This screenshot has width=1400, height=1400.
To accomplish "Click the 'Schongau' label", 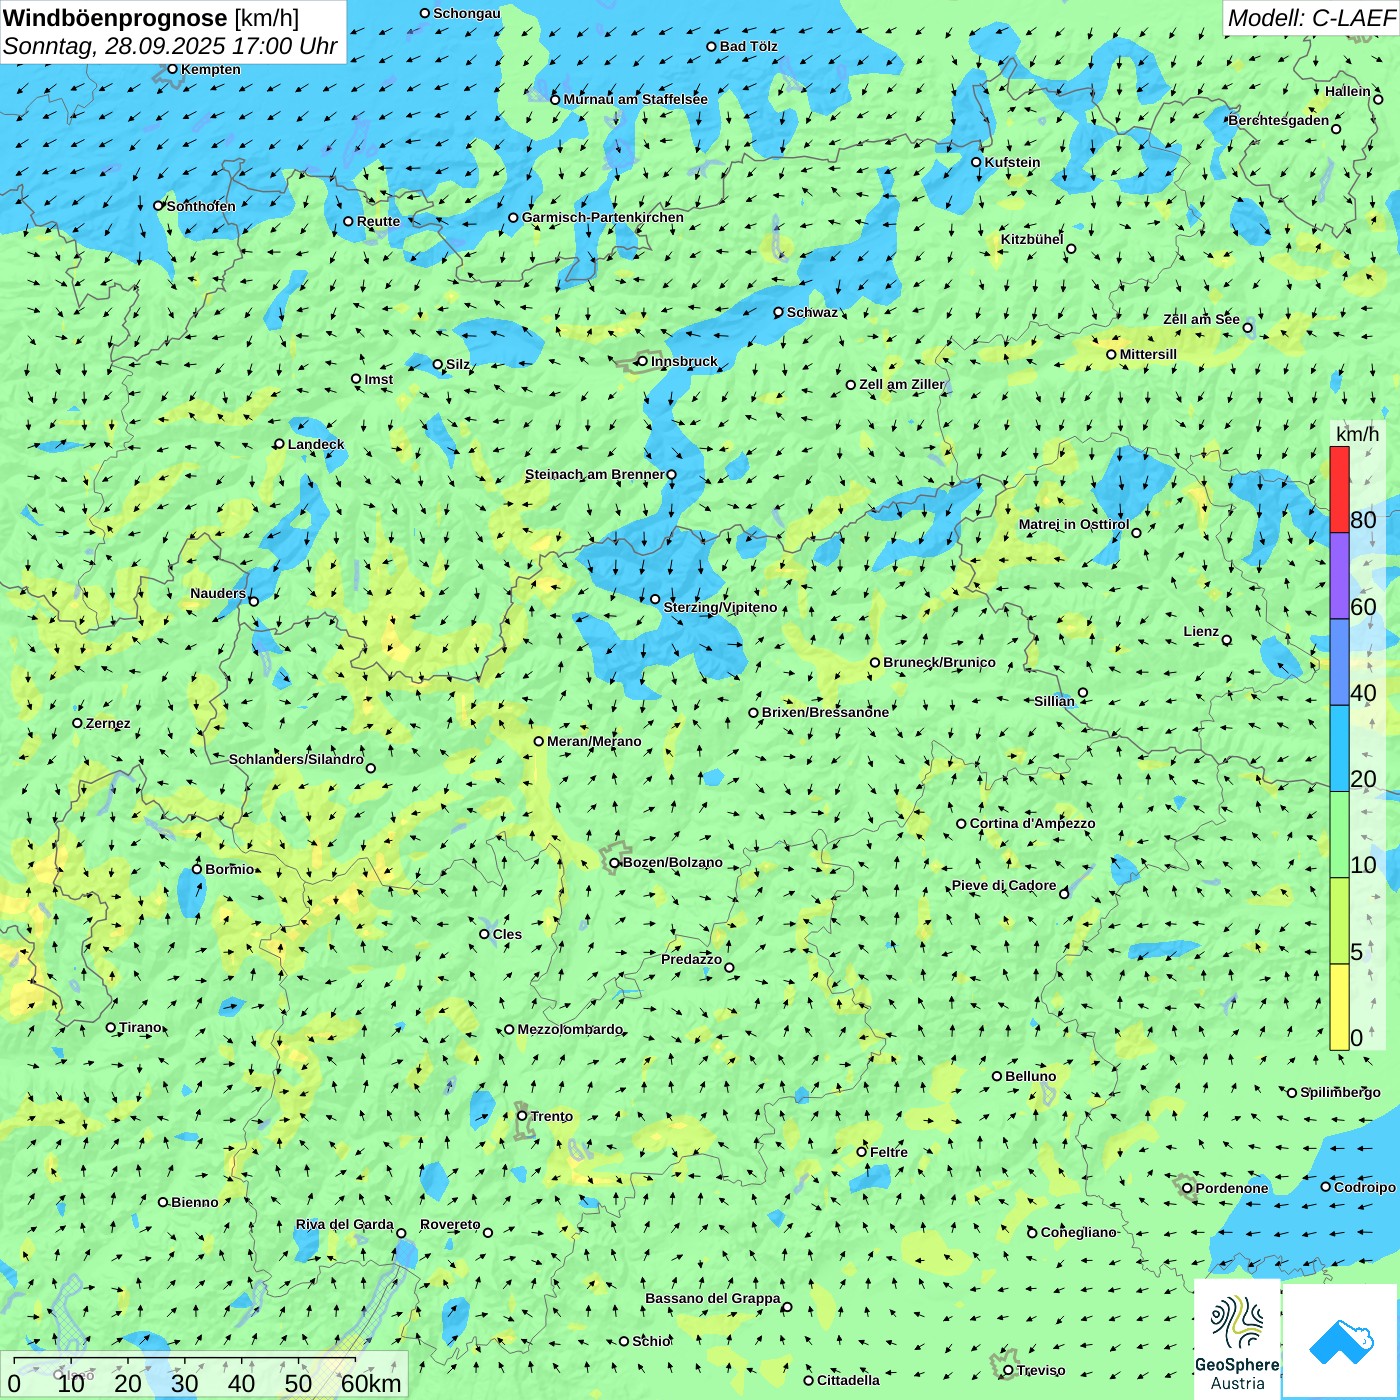I will tap(467, 13).
